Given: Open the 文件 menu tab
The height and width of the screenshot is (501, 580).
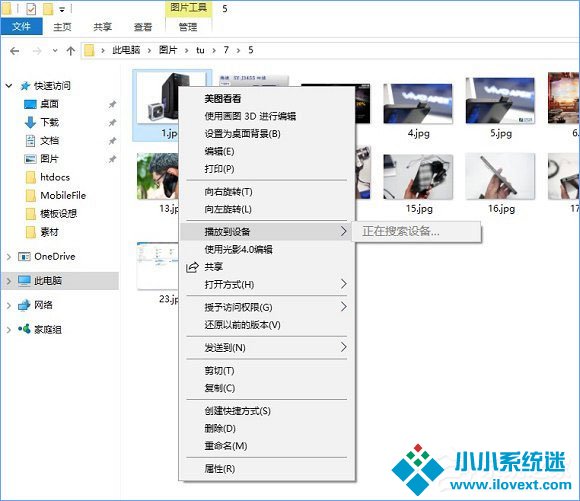Looking at the screenshot, I should (x=21, y=27).
